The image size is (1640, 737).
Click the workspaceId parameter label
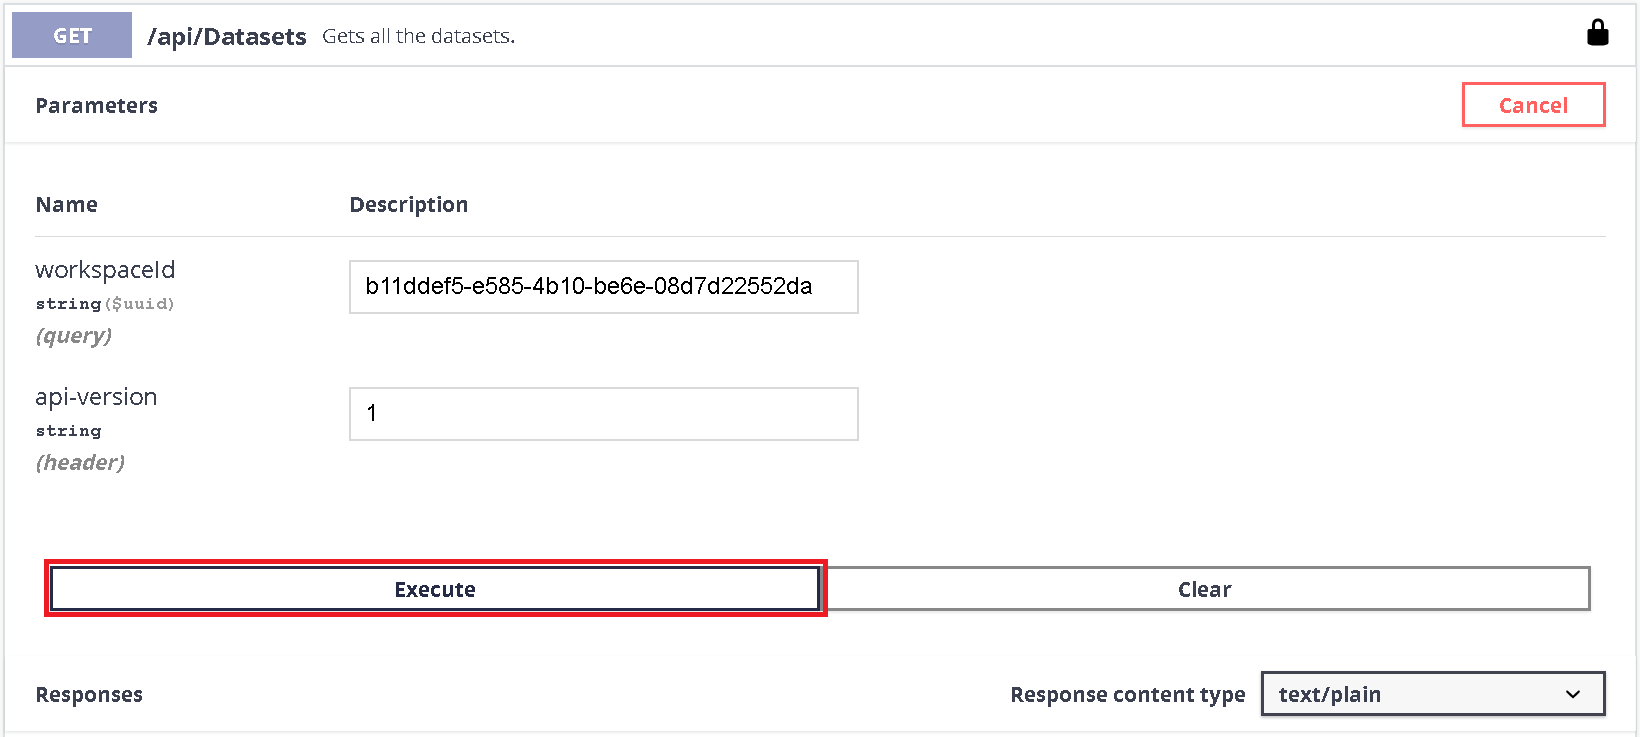[x=105, y=270]
